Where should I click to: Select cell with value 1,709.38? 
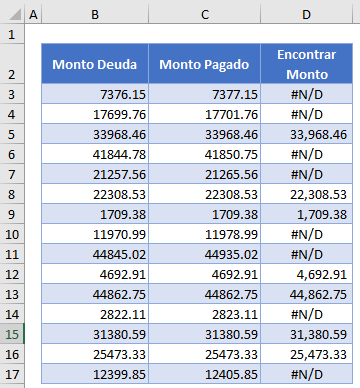pos(306,214)
